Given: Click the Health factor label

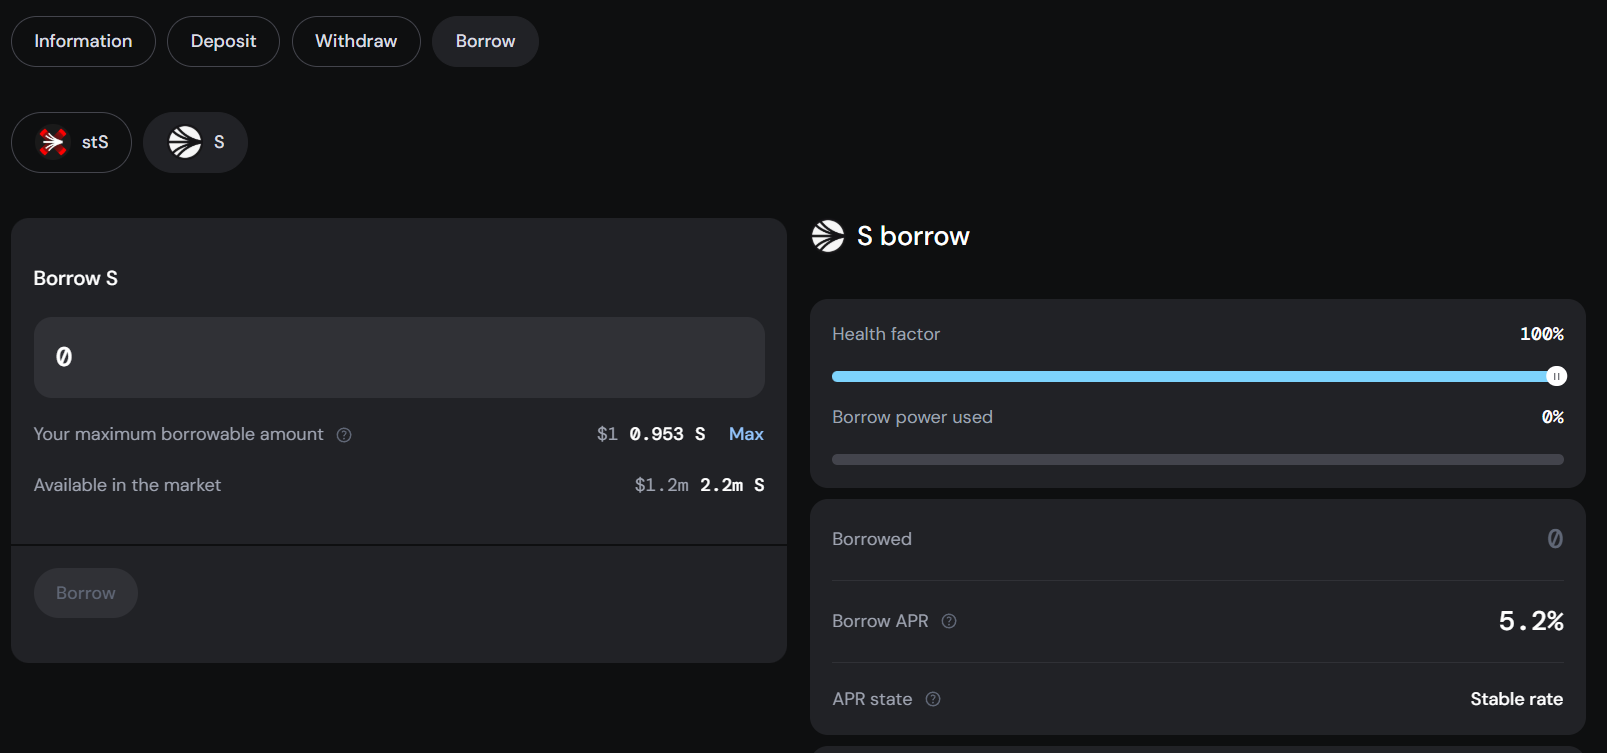Looking at the screenshot, I should point(886,334).
